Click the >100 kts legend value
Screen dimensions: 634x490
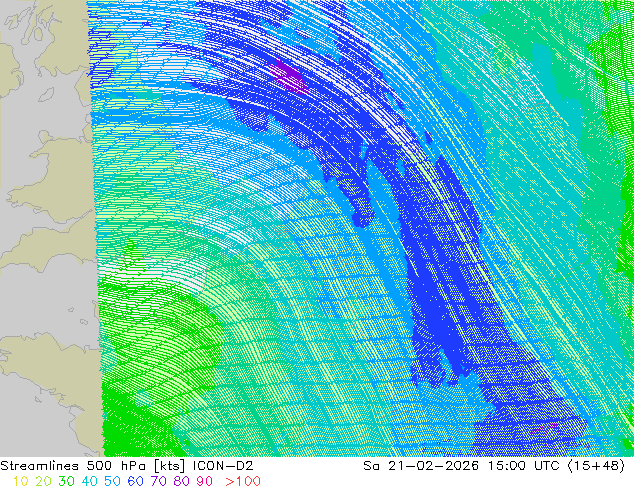(243, 482)
